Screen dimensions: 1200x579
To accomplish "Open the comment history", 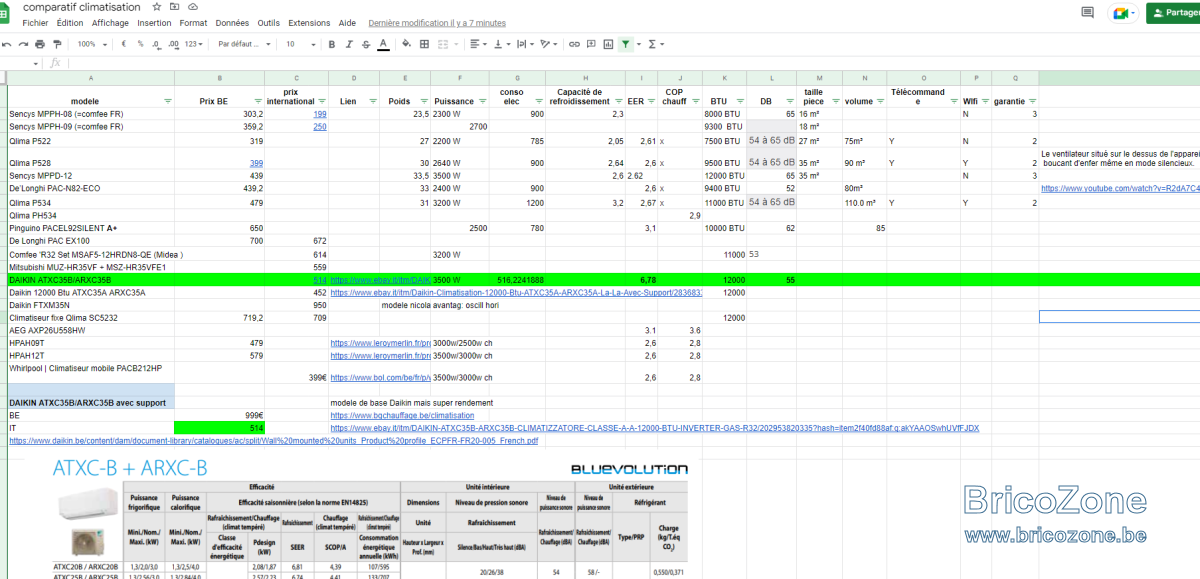I will (x=1087, y=13).
